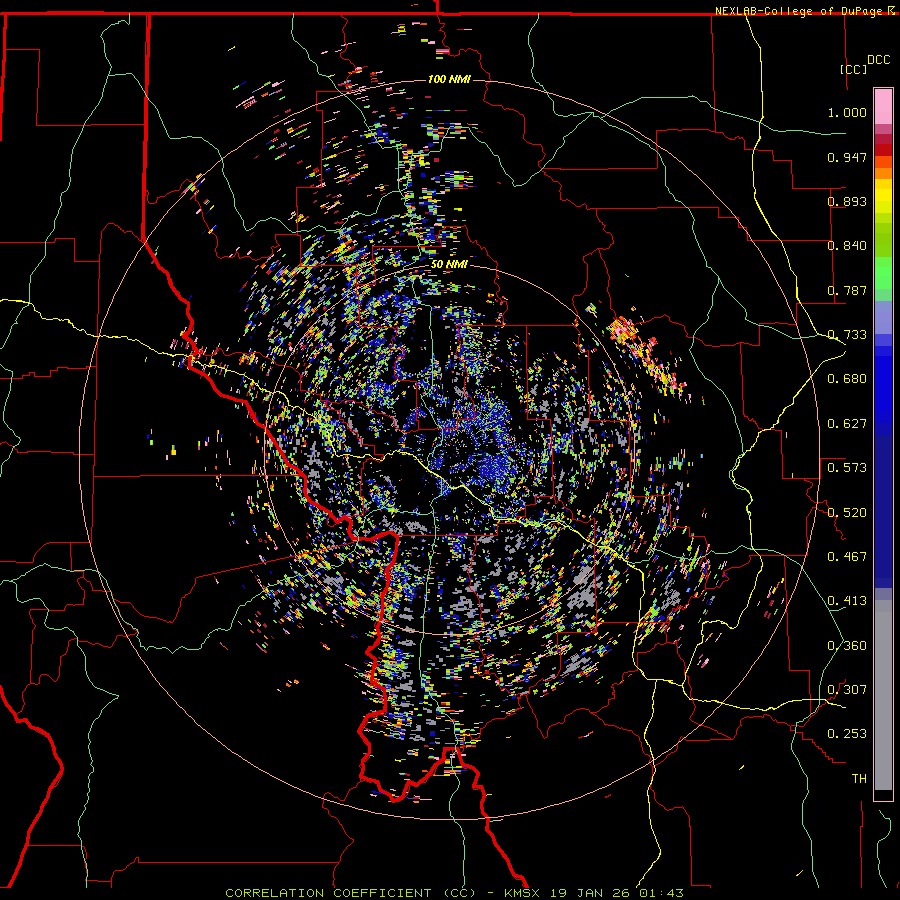900x900 pixels.
Task: Click the 0.733 value on the color scale
Action: [847, 335]
